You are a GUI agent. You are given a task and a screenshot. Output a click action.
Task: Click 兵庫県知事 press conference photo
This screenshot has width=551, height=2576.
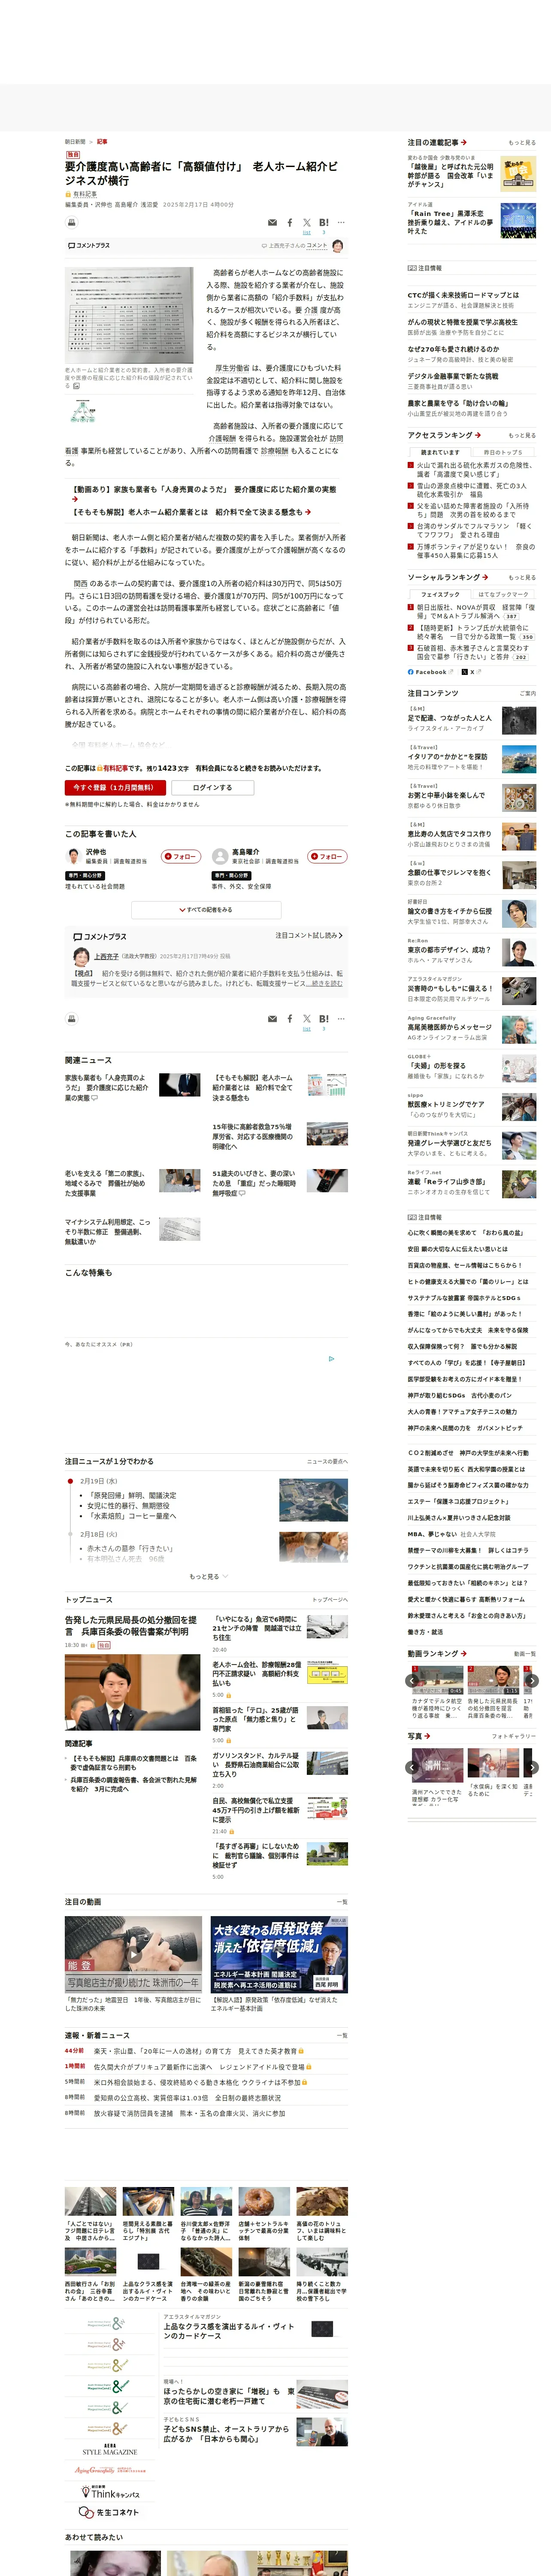132,1692
